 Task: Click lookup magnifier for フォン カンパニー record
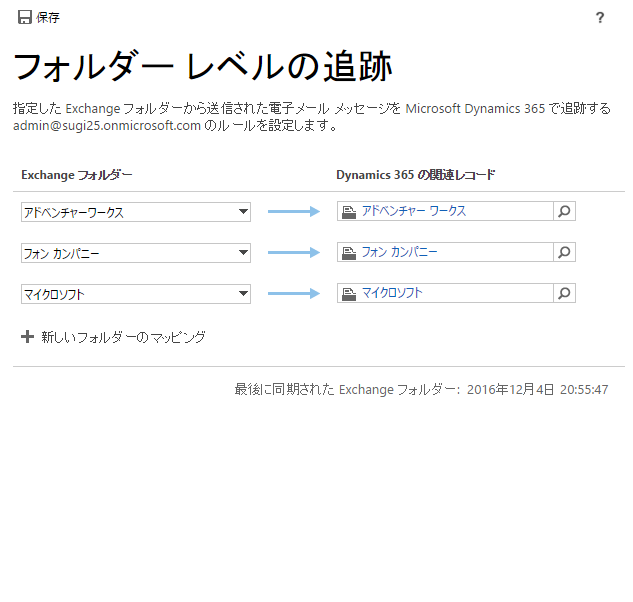pyautogui.click(x=564, y=252)
